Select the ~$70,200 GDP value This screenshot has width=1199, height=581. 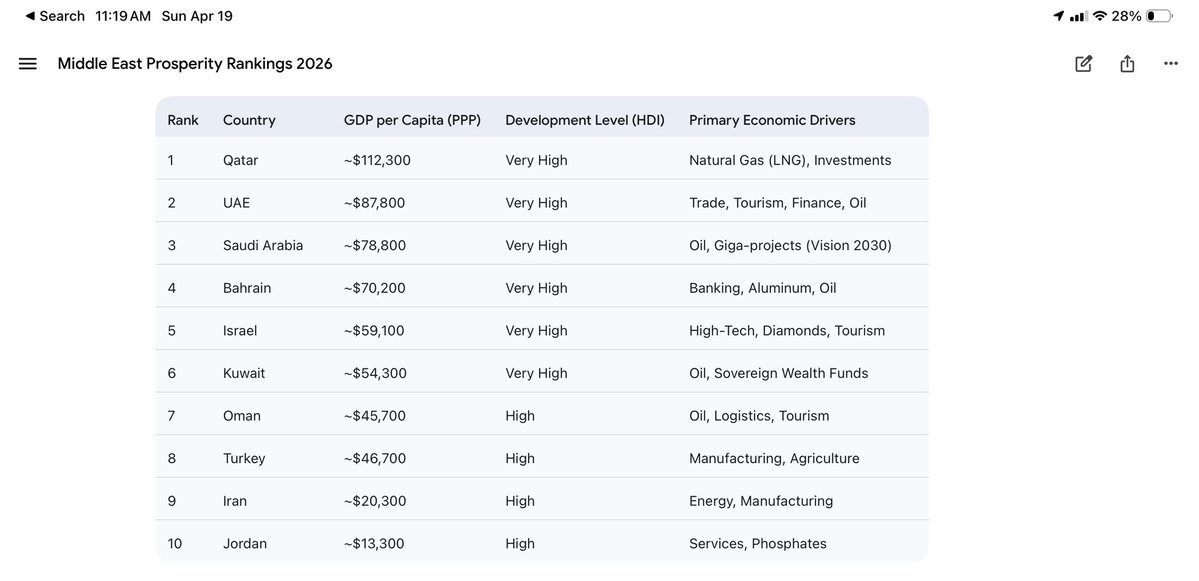coord(375,288)
